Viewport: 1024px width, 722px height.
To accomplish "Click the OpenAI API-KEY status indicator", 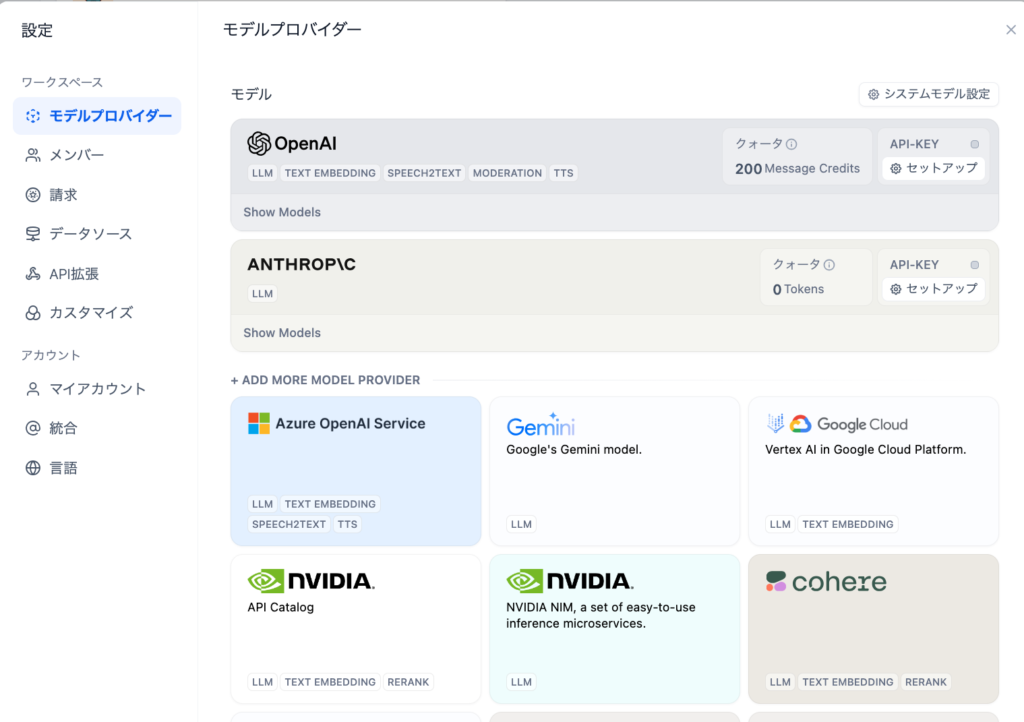I will (x=974, y=144).
